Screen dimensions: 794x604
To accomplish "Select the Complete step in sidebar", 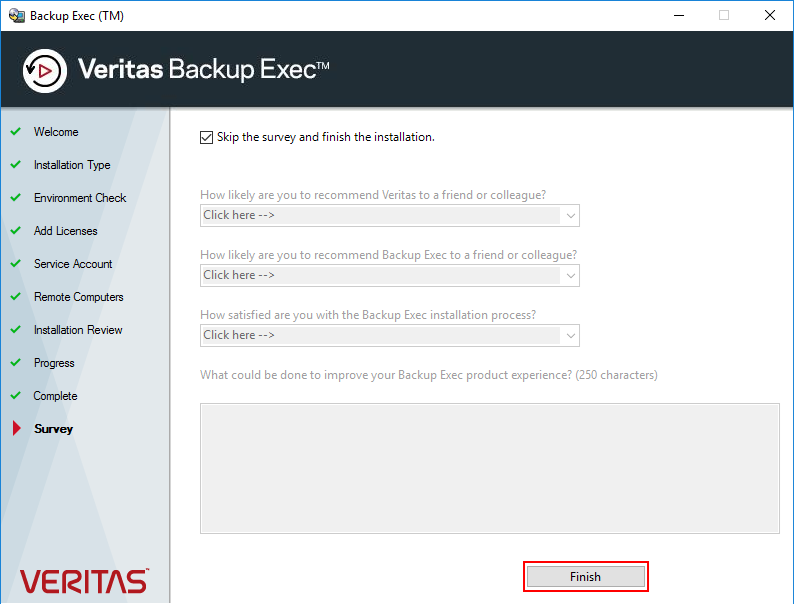I will 55,395.
